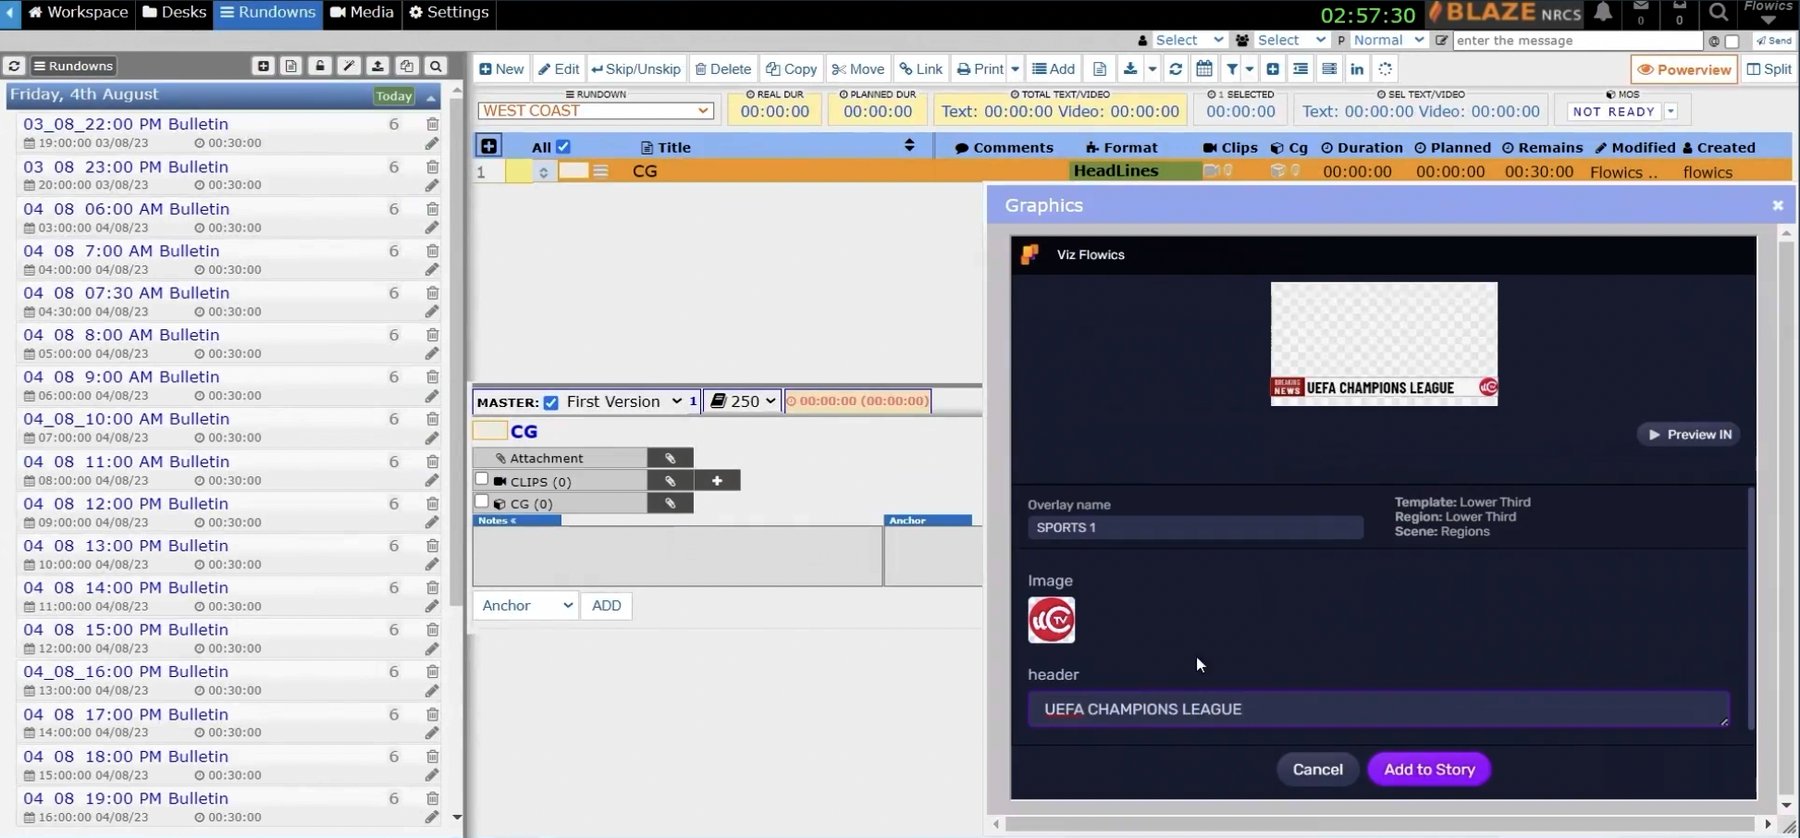Expand the Anchor dropdown

click(526, 605)
